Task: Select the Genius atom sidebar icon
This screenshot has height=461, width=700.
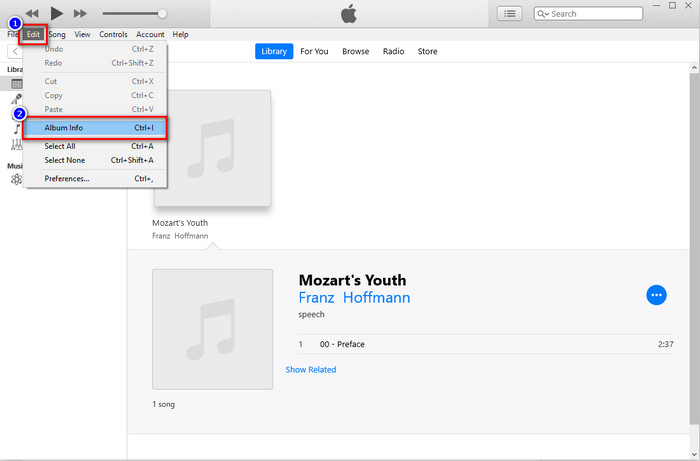Action: click(x=17, y=179)
